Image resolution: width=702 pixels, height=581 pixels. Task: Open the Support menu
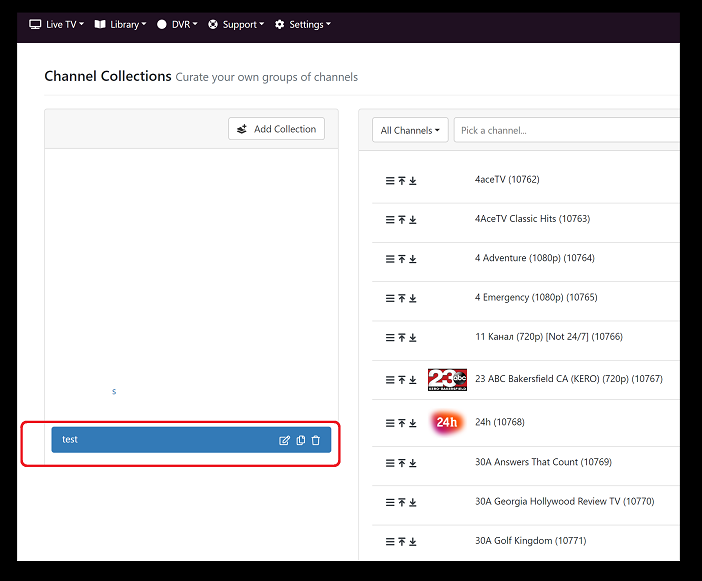click(236, 24)
